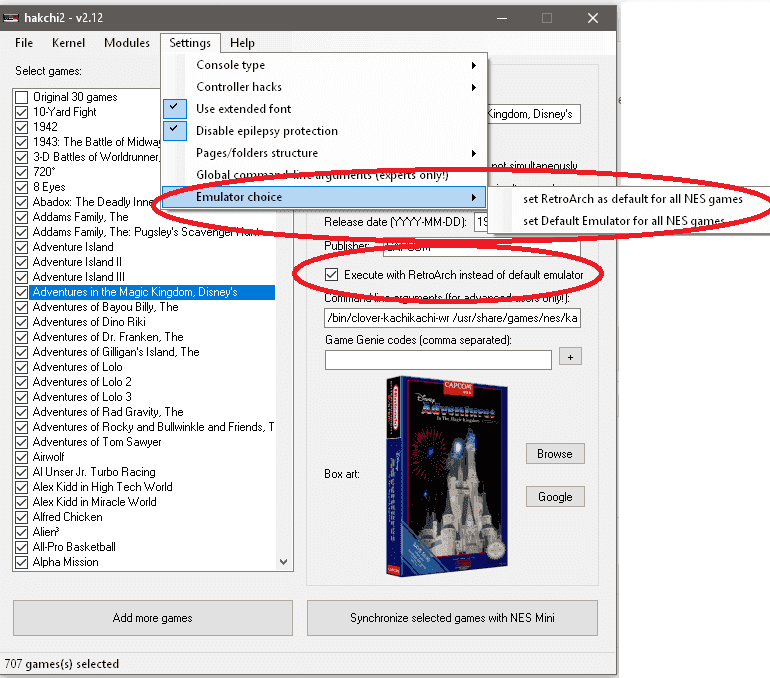Image resolution: width=770 pixels, height=678 pixels.
Task: Click the box art cover image
Action: click(x=447, y=475)
